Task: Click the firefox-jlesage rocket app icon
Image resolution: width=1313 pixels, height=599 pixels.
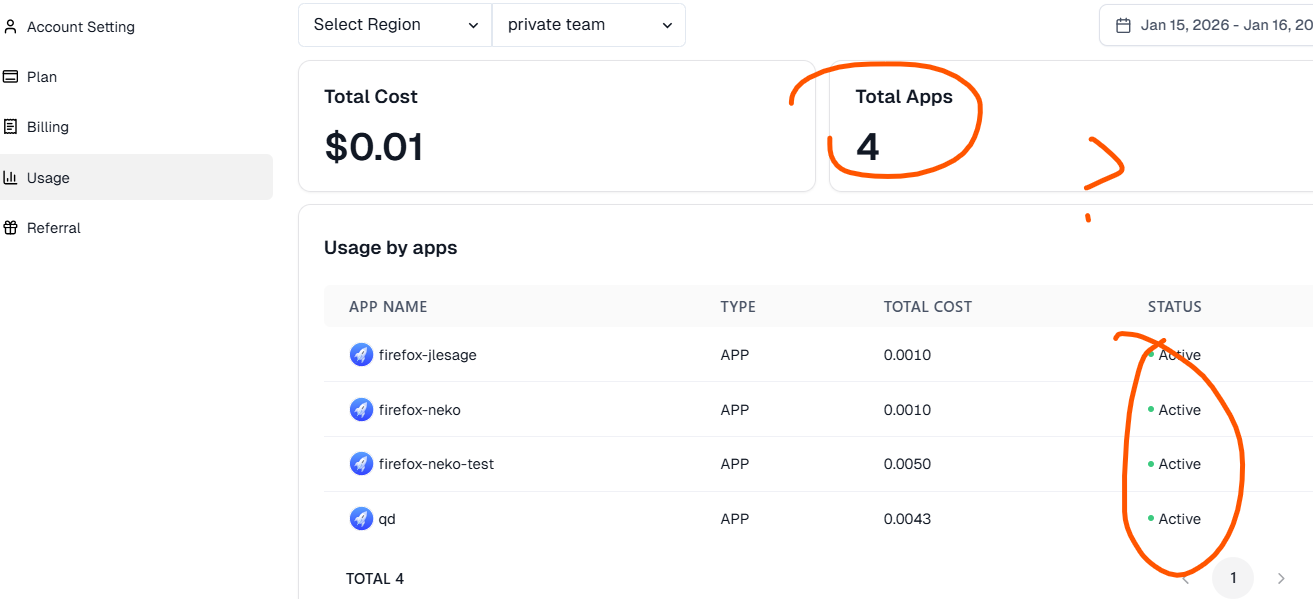Action: point(361,355)
